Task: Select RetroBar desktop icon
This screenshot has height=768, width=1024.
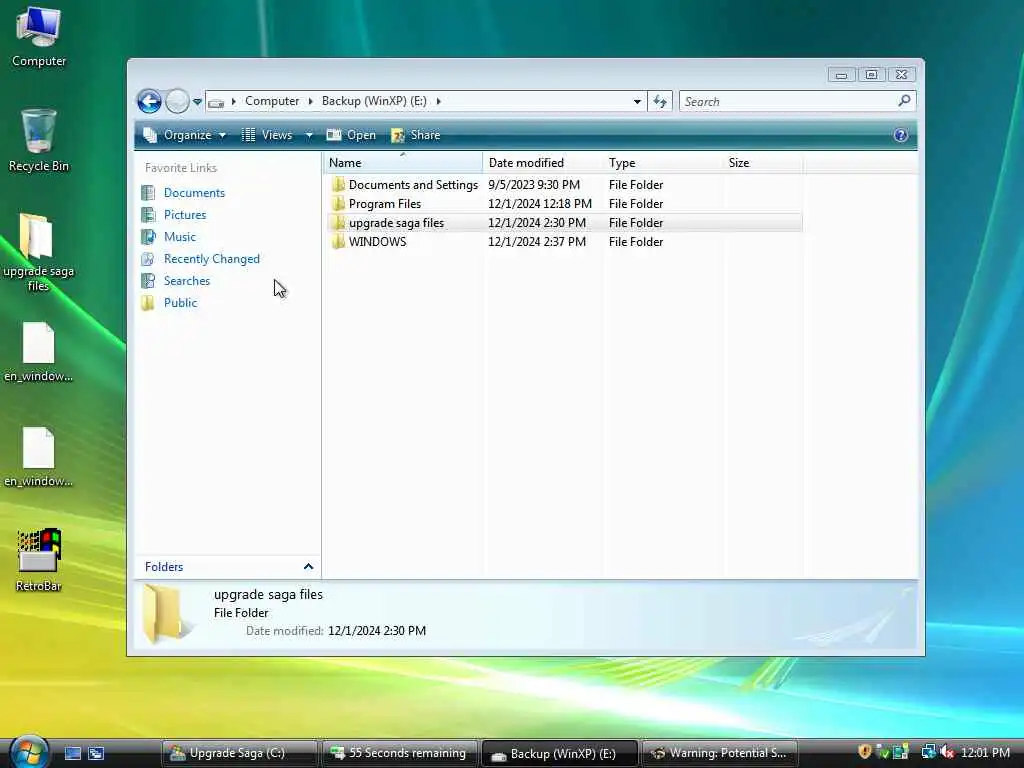Action: 39,560
